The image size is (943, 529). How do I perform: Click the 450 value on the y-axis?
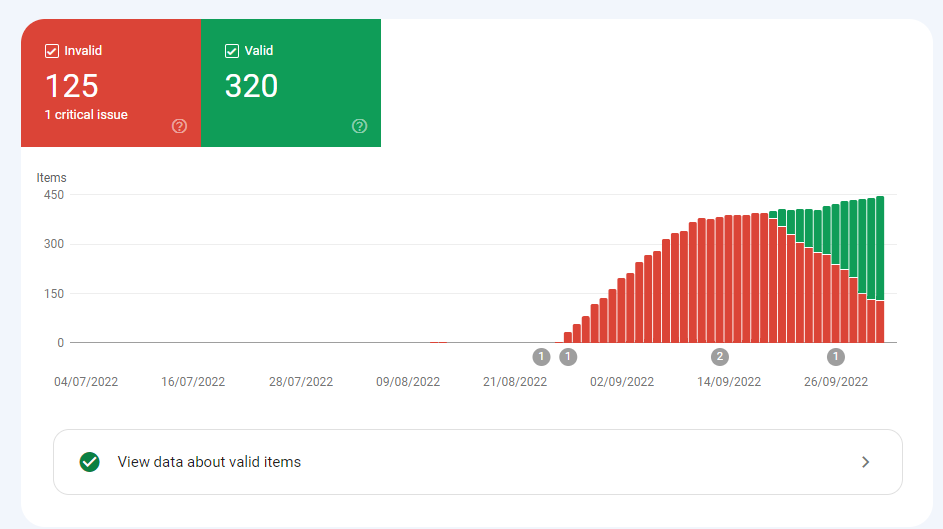[53, 195]
